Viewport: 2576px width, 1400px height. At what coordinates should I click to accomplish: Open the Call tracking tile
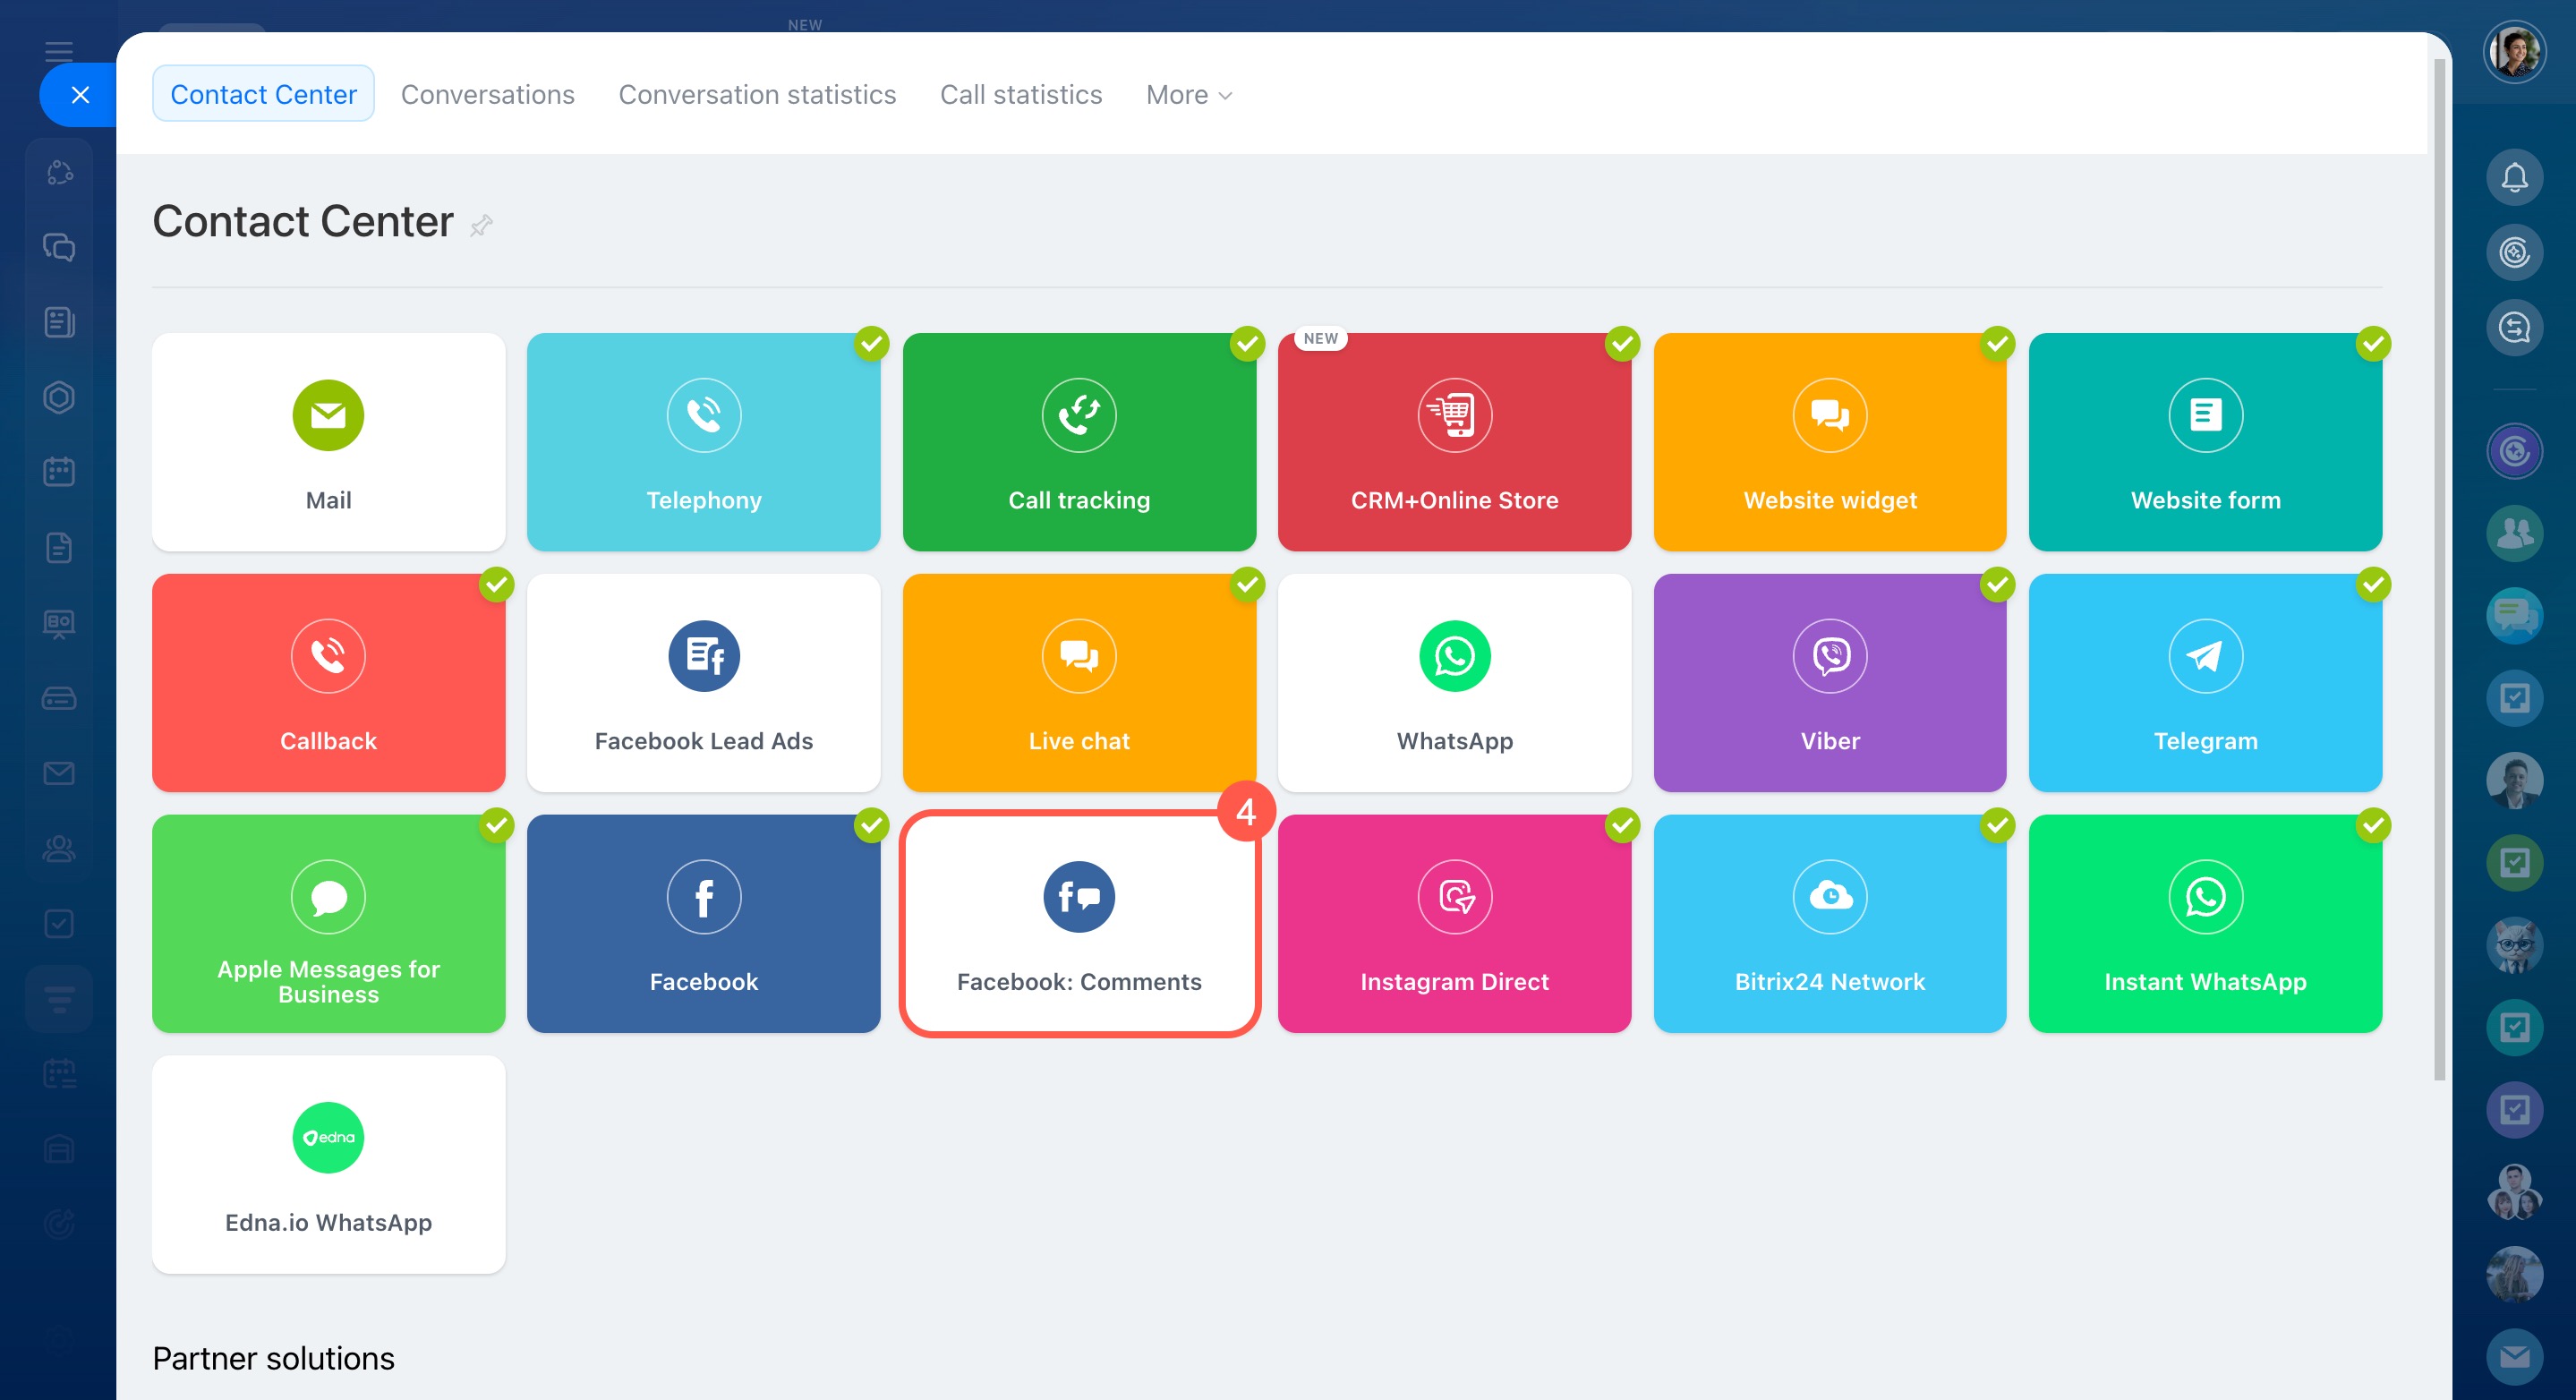1078,442
